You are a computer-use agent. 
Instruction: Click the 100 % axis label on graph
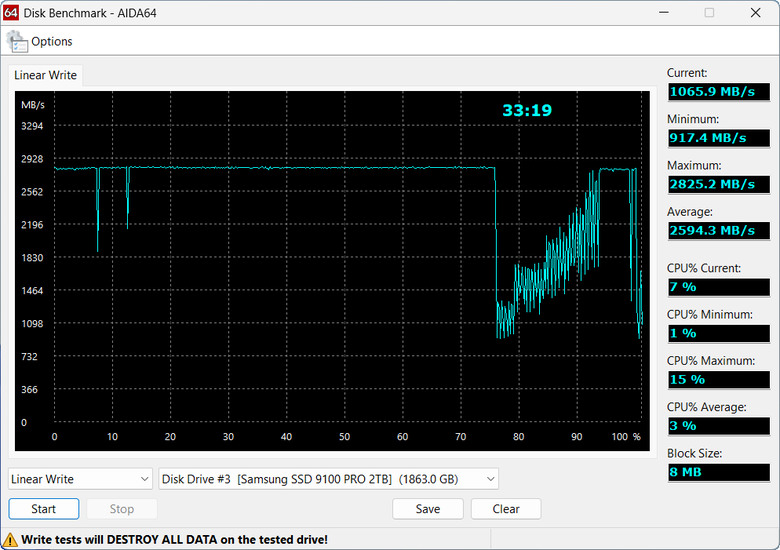(x=626, y=437)
